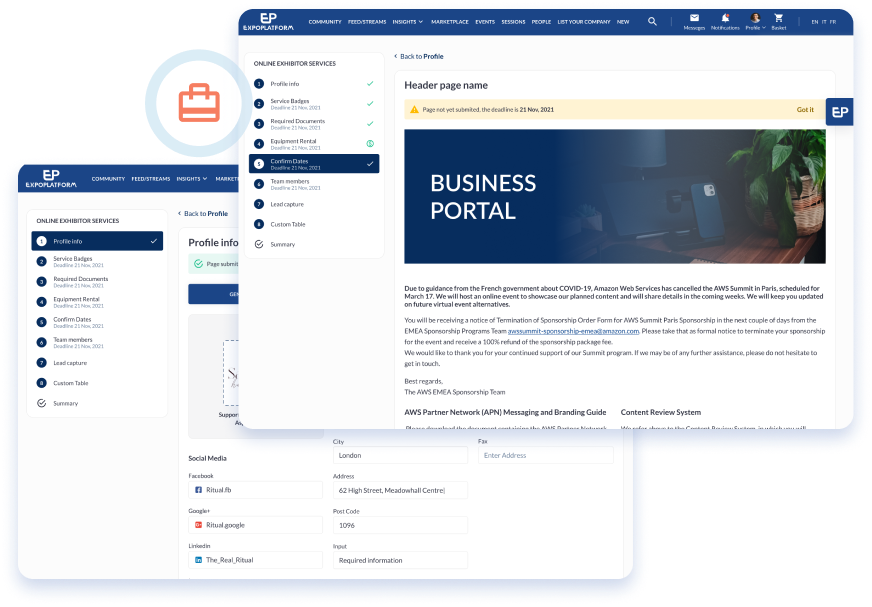Click Summary check-circle icon in front sidebar
Image resolution: width=872 pixels, height=607 pixels.
tap(259, 244)
